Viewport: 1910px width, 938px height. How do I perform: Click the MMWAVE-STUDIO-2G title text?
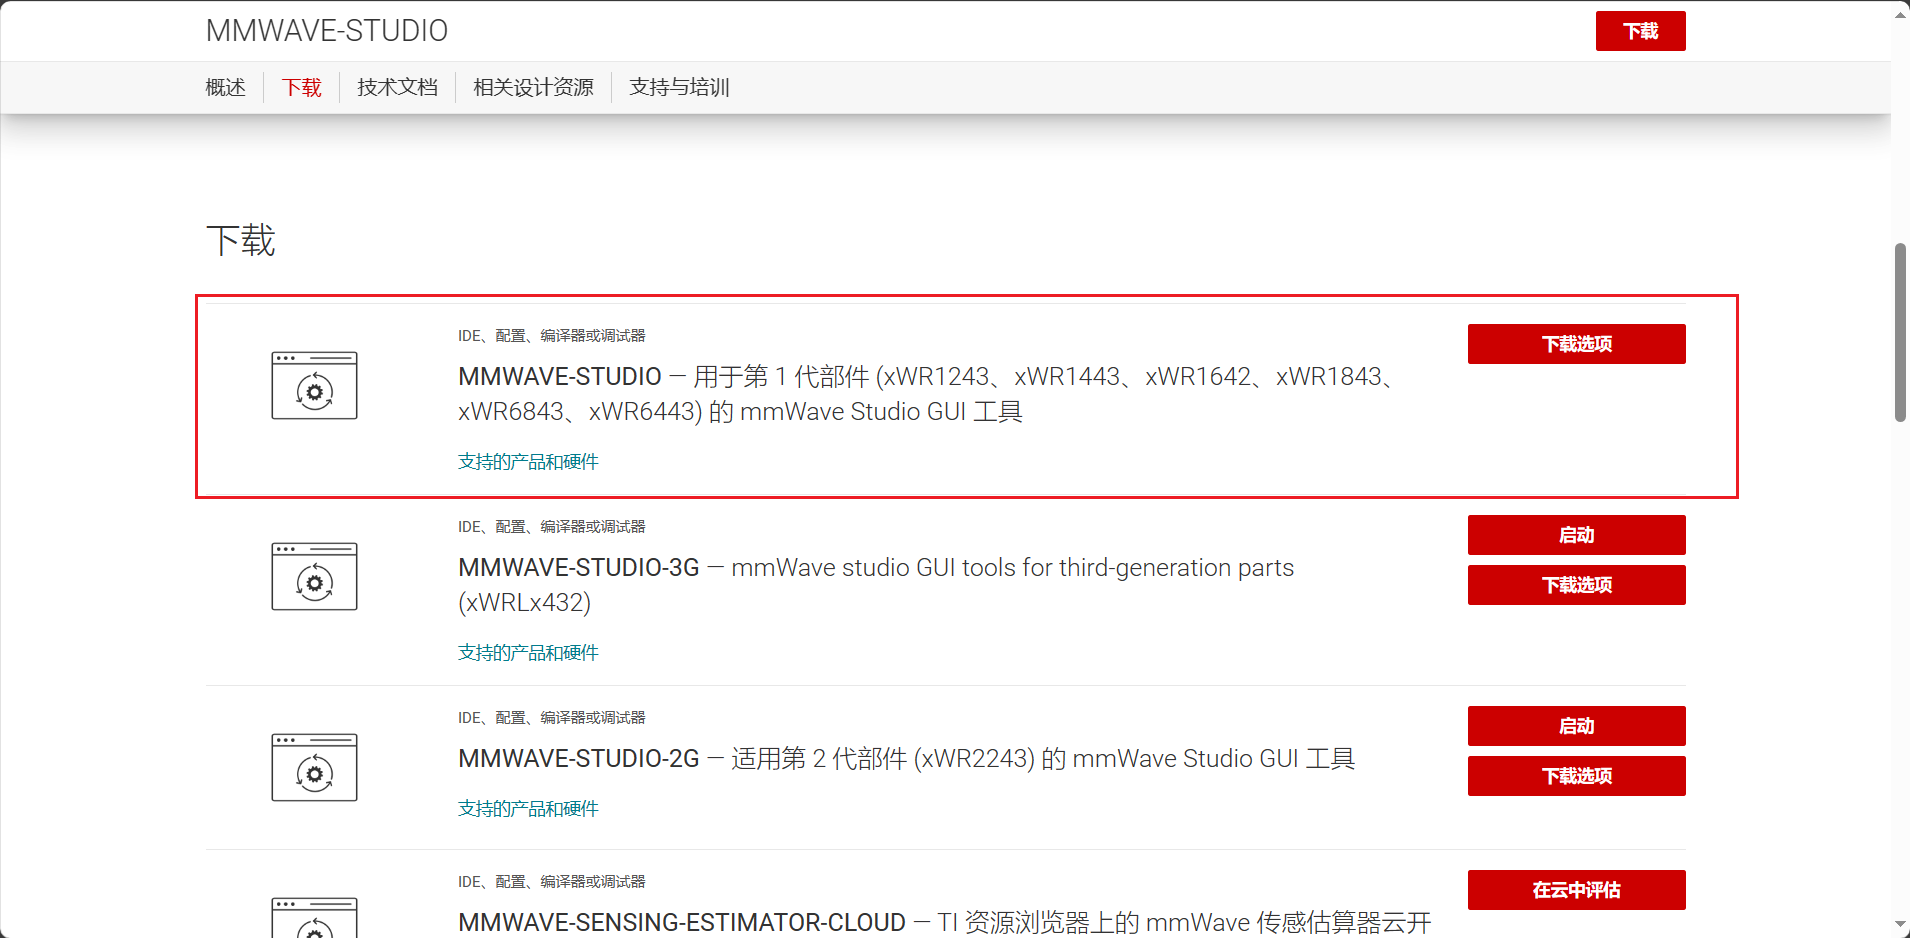[907, 759]
